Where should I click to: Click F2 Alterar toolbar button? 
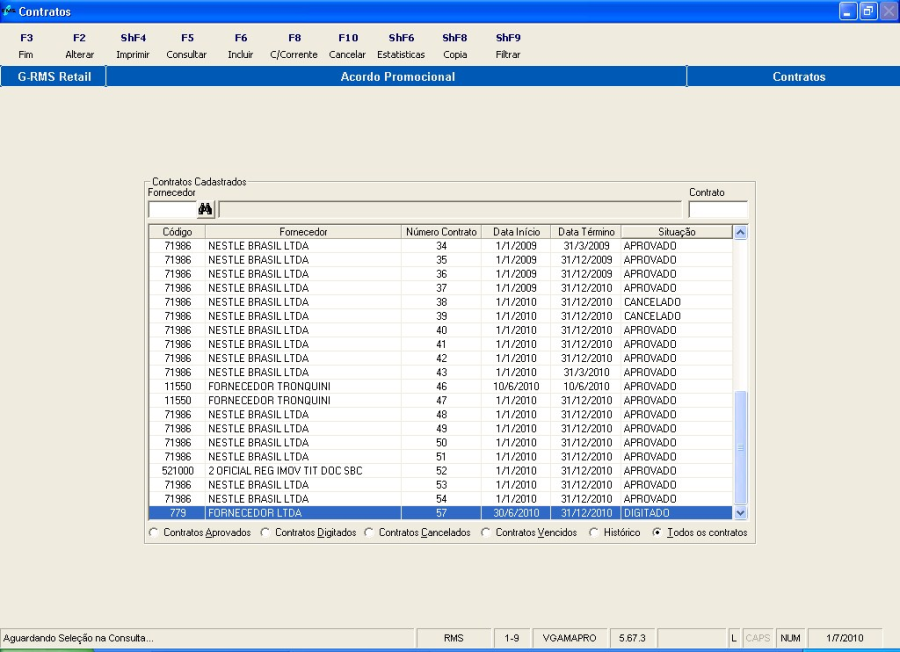click(80, 46)
